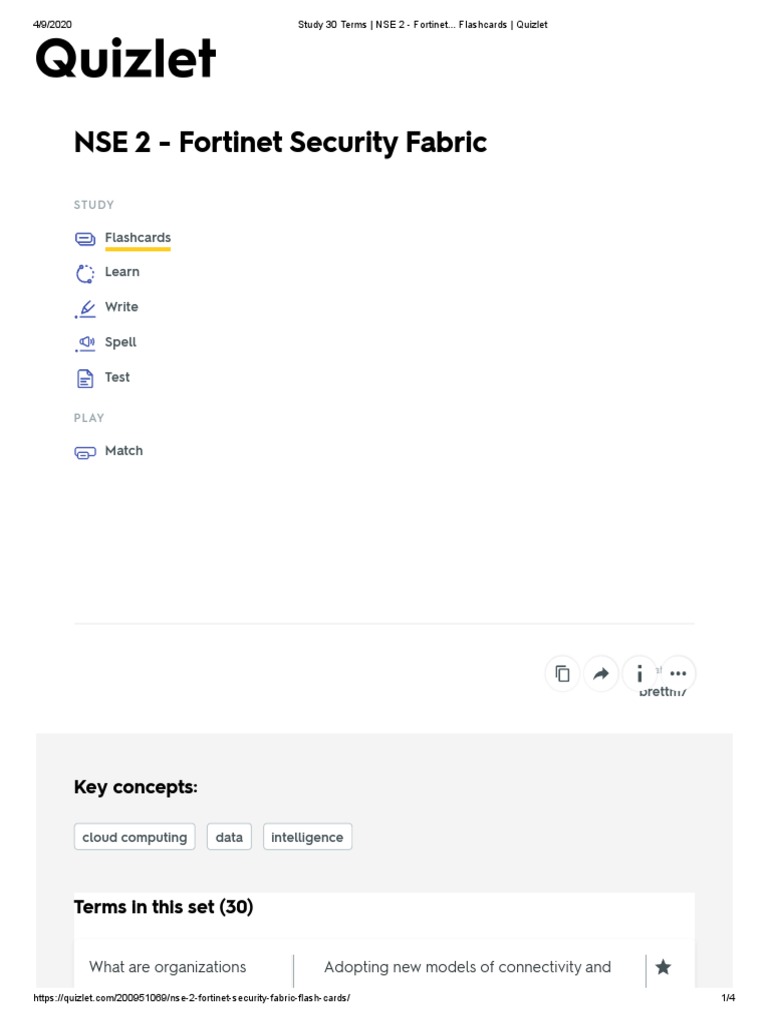Open the brettm7 creator profile link

(663, 692)
